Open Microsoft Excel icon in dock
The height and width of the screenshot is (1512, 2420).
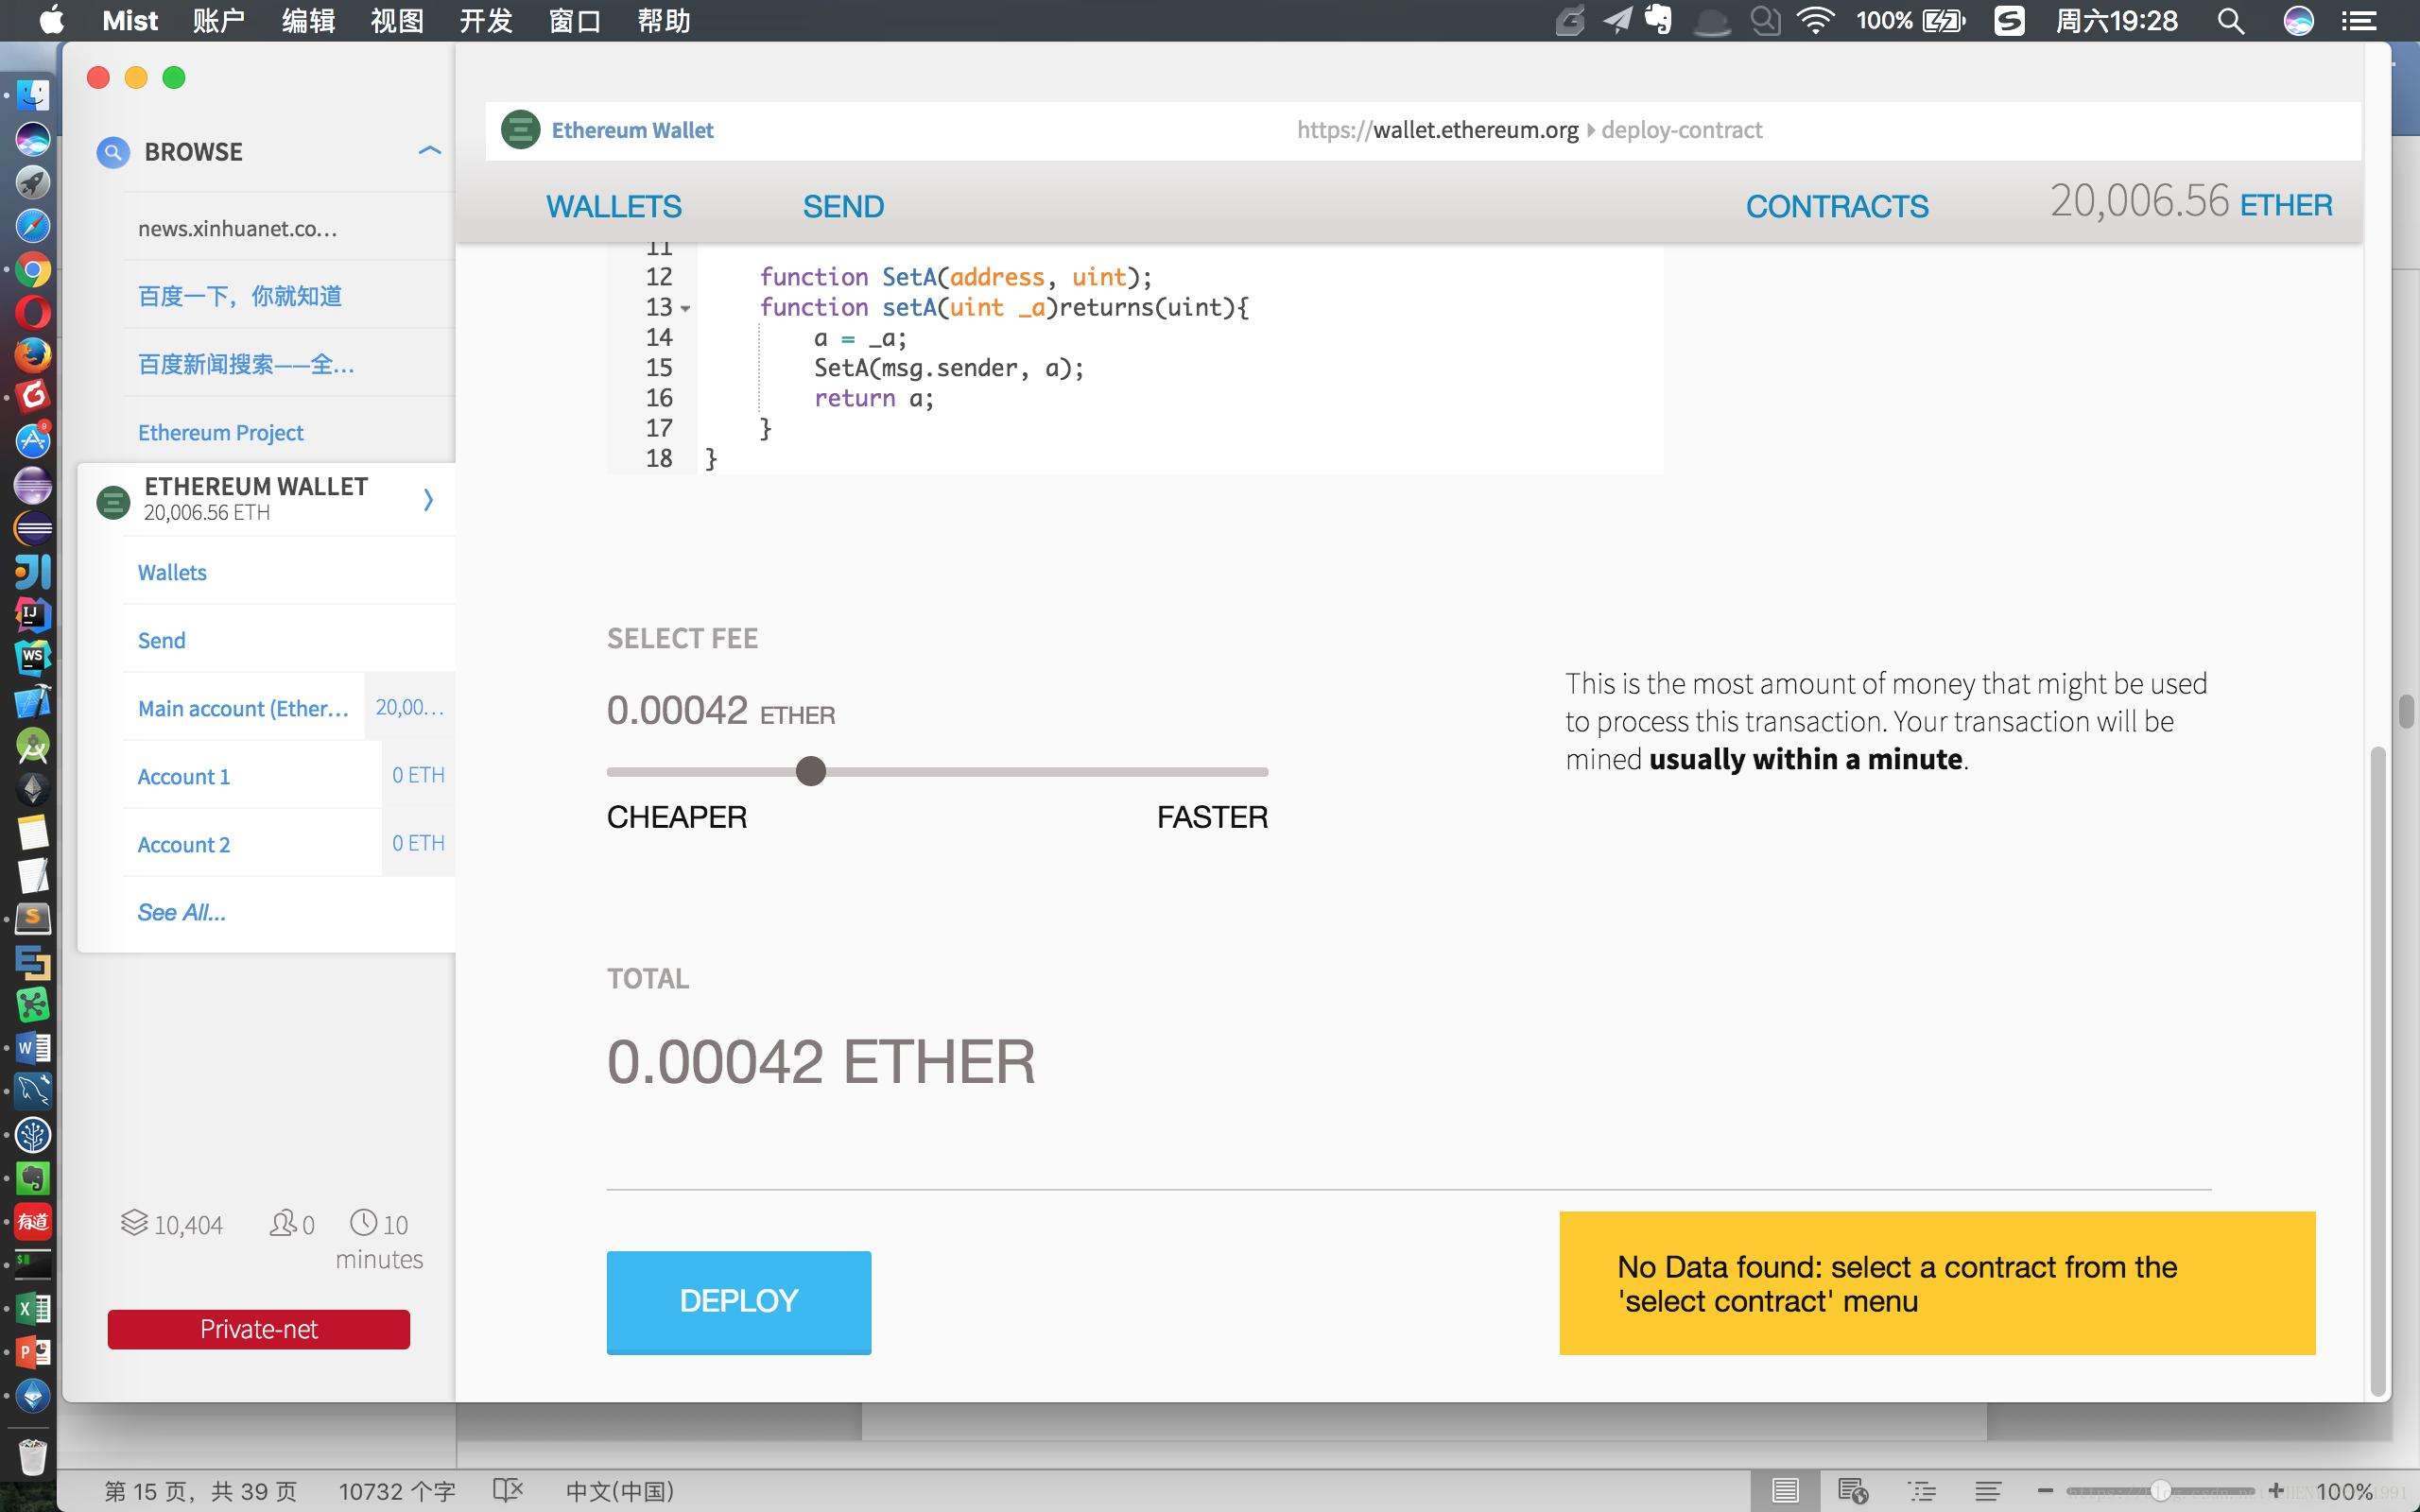(33, 1308)
